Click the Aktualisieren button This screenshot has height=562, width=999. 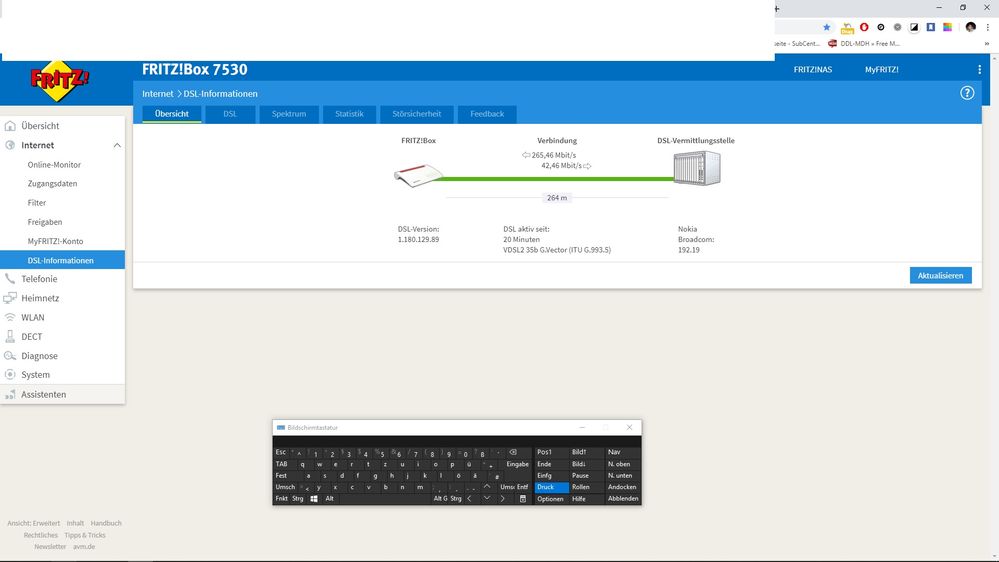[x=940, y=275]
